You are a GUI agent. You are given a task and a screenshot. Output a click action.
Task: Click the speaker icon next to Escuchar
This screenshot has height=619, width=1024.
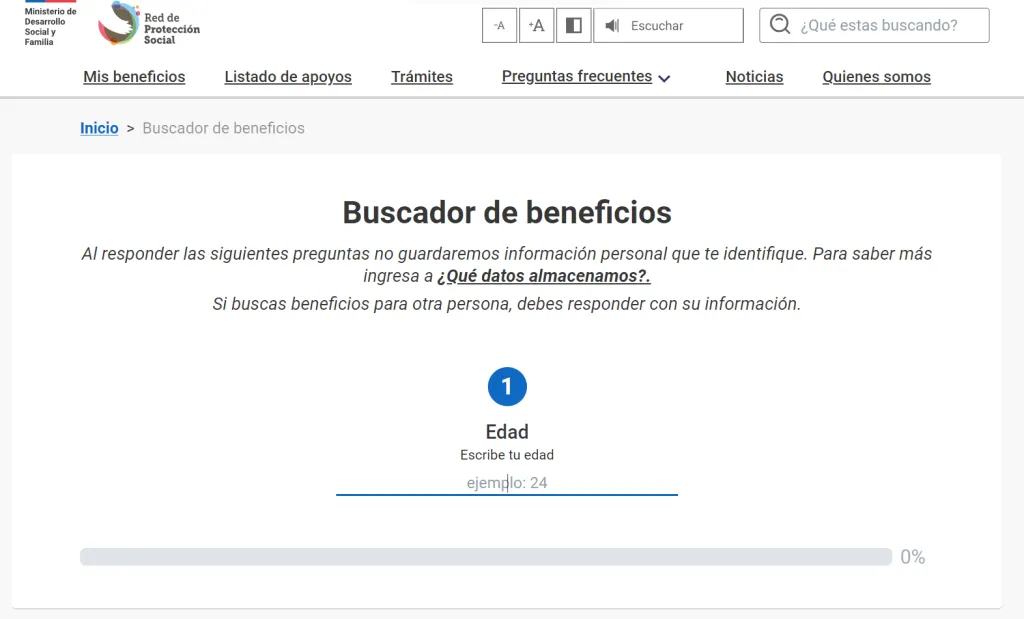[x=611, y=25]
